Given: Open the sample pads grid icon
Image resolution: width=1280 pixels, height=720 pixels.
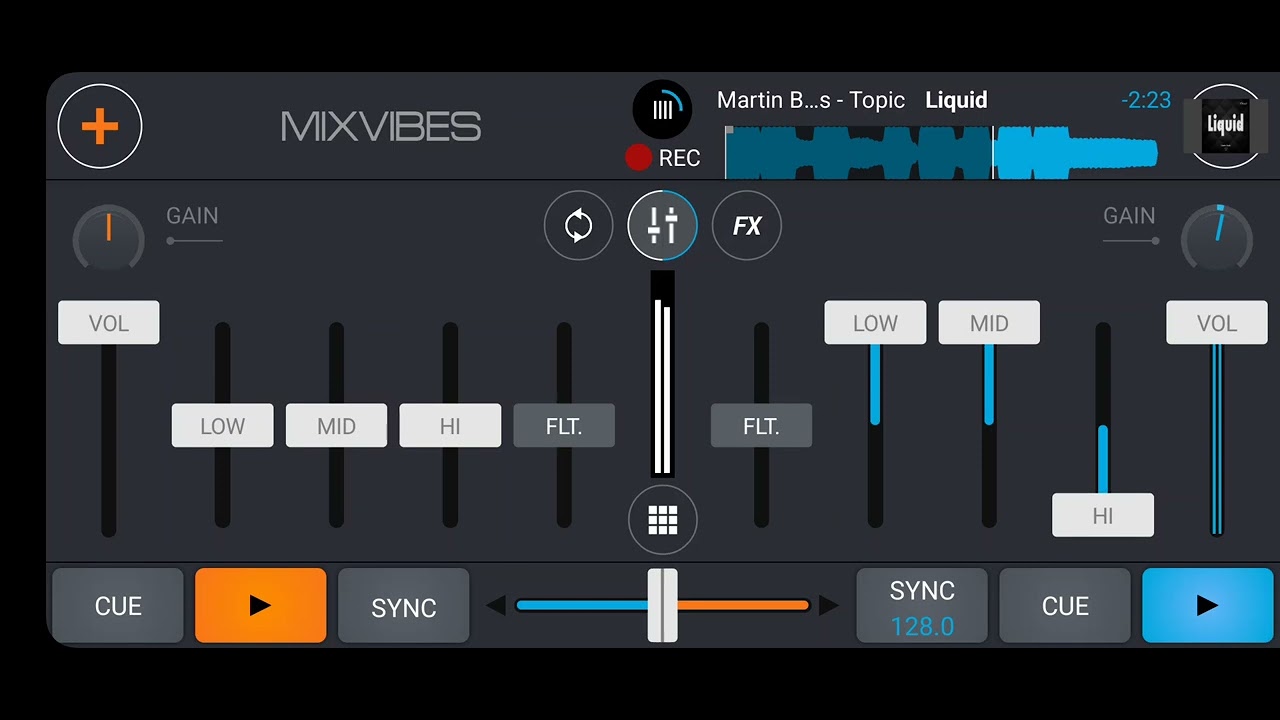Looking at the screenshot, I should [663, 520].
